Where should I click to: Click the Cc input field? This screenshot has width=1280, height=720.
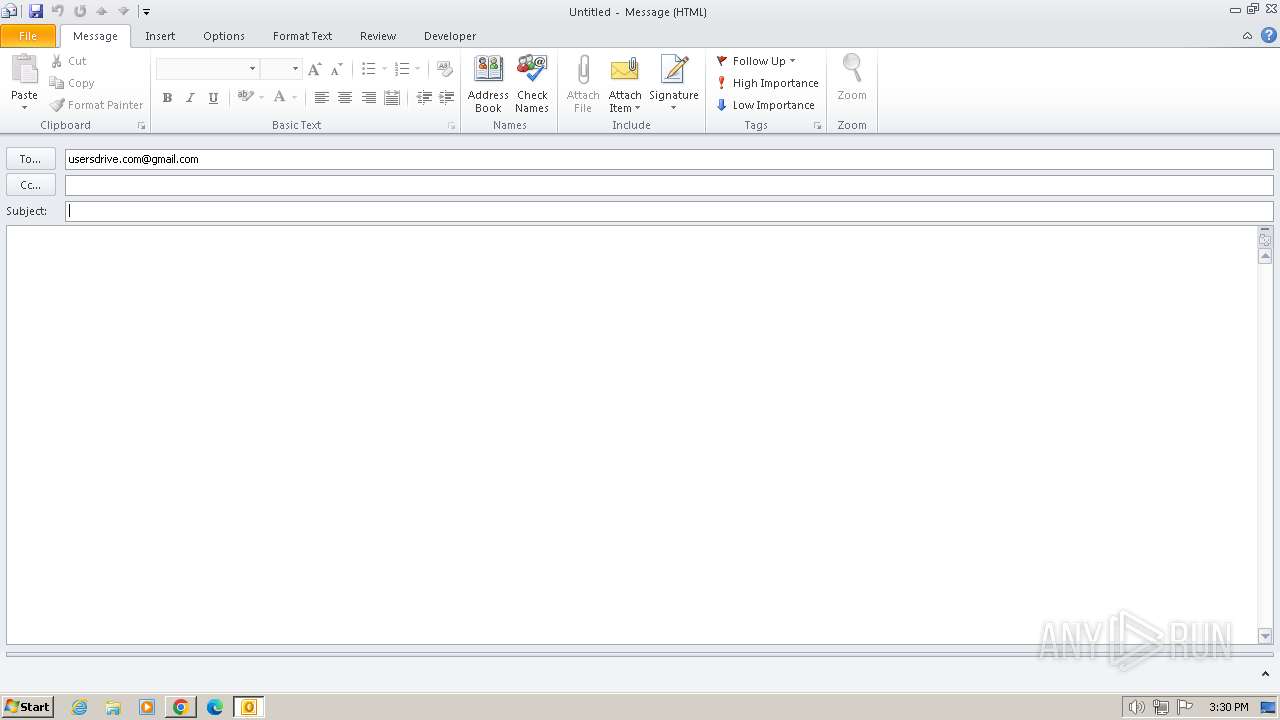669,185
